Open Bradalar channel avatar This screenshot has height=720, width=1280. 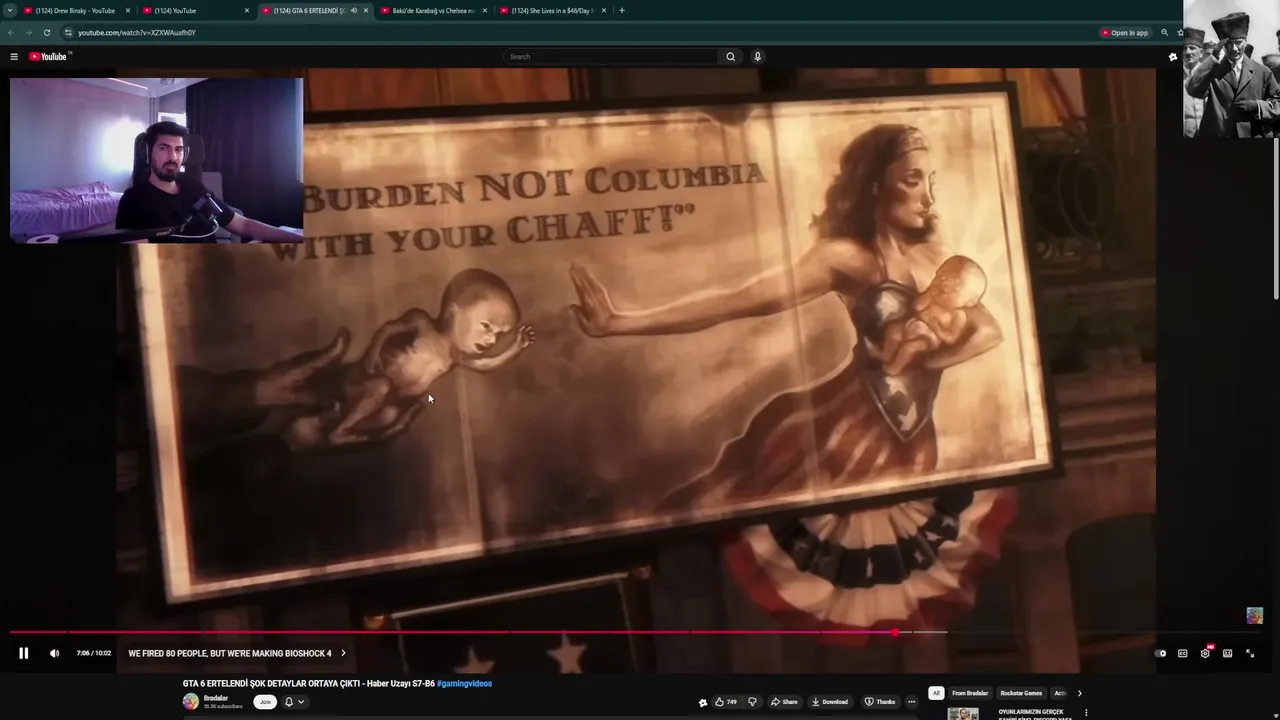(190, 702)
